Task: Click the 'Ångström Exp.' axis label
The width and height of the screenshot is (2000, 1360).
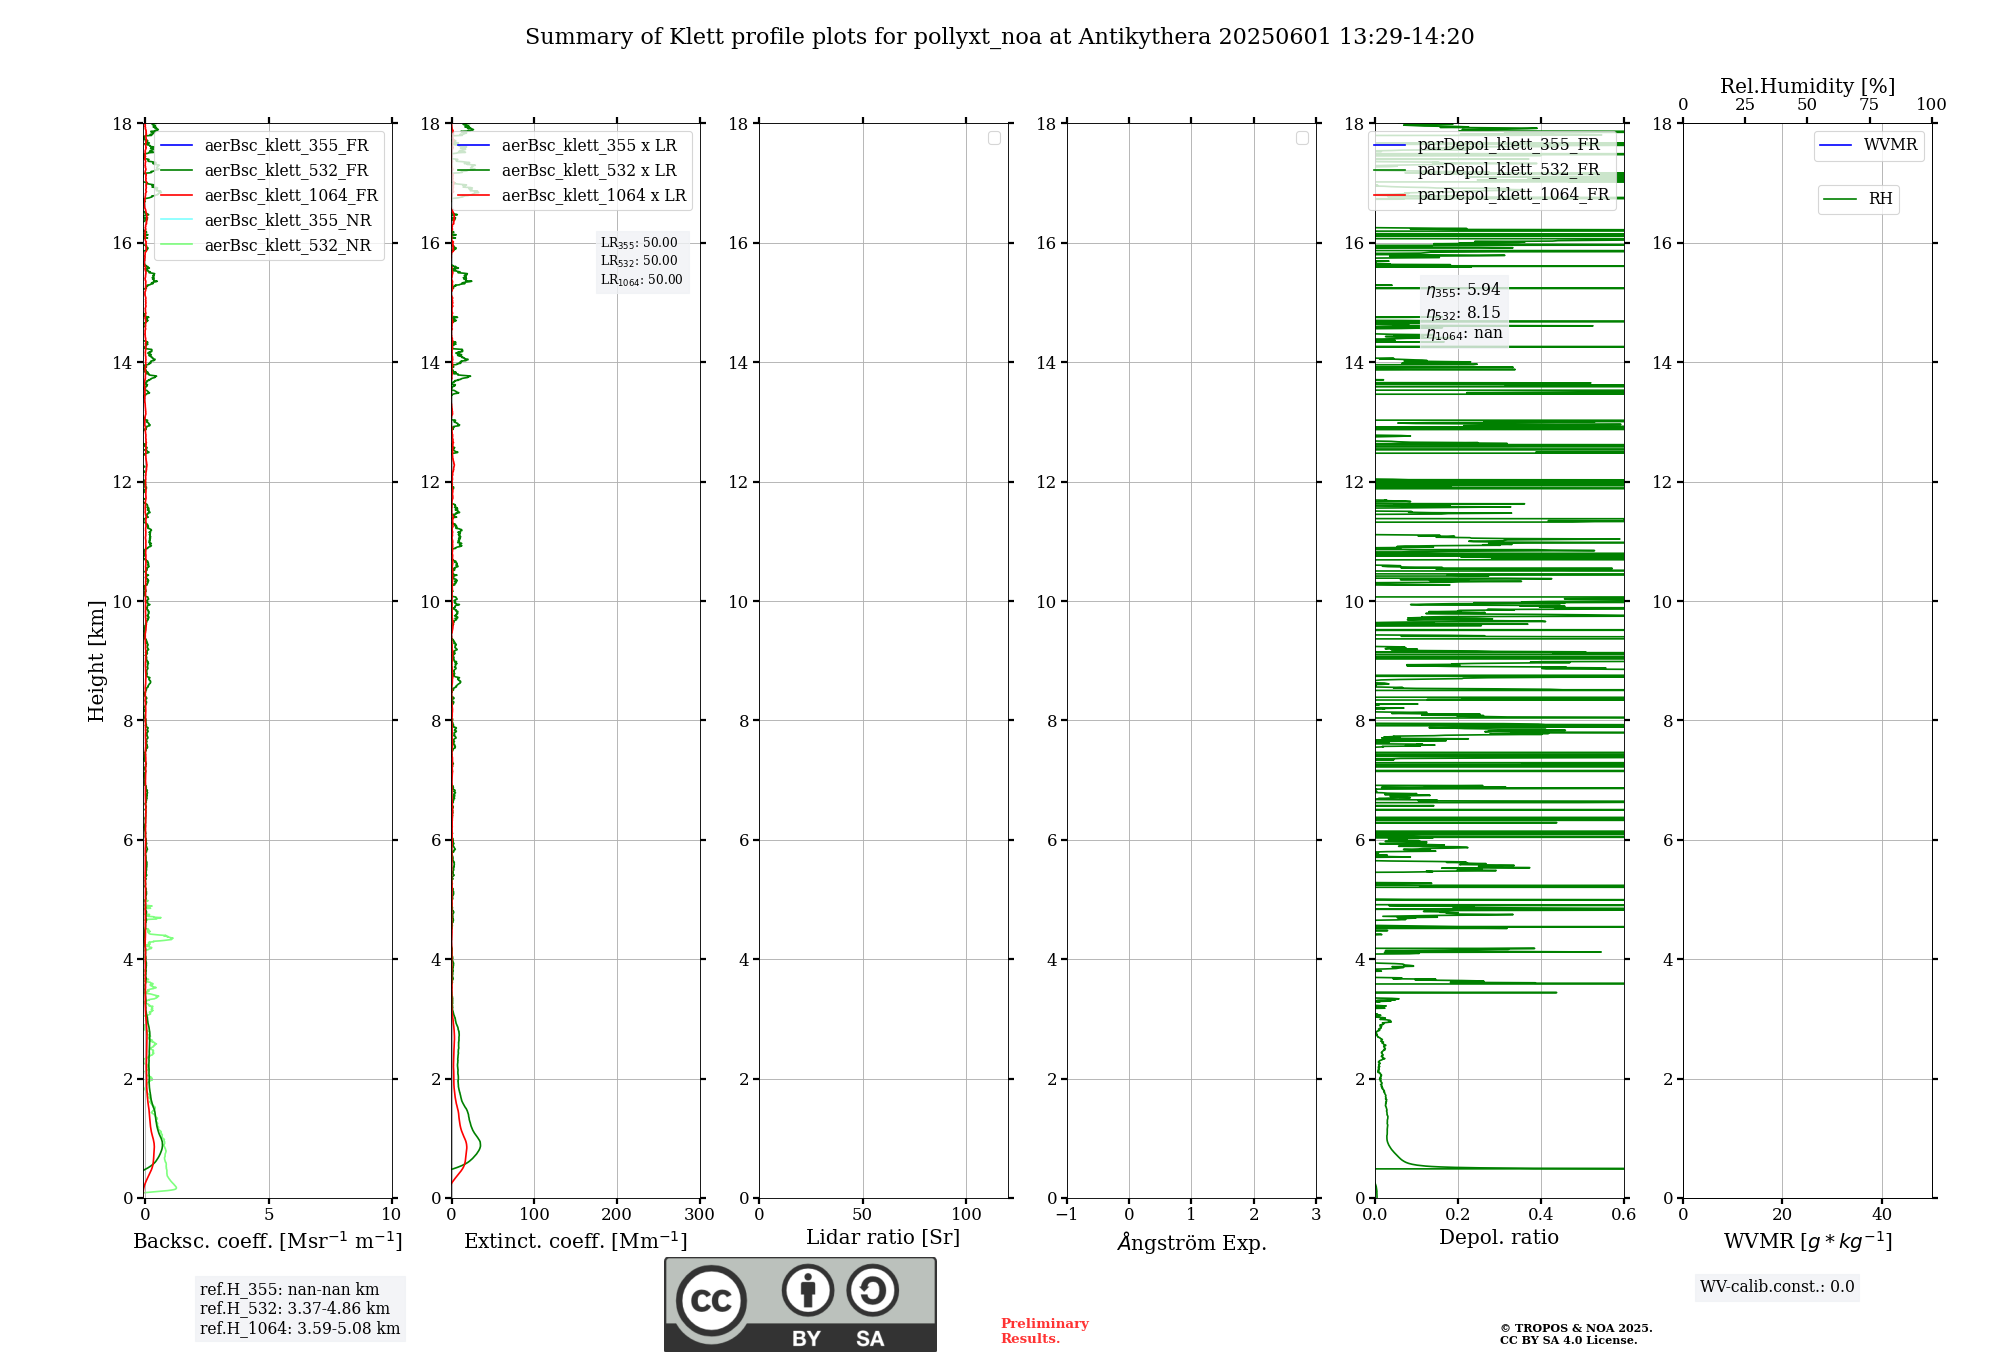Action: click(1192, 1242)
